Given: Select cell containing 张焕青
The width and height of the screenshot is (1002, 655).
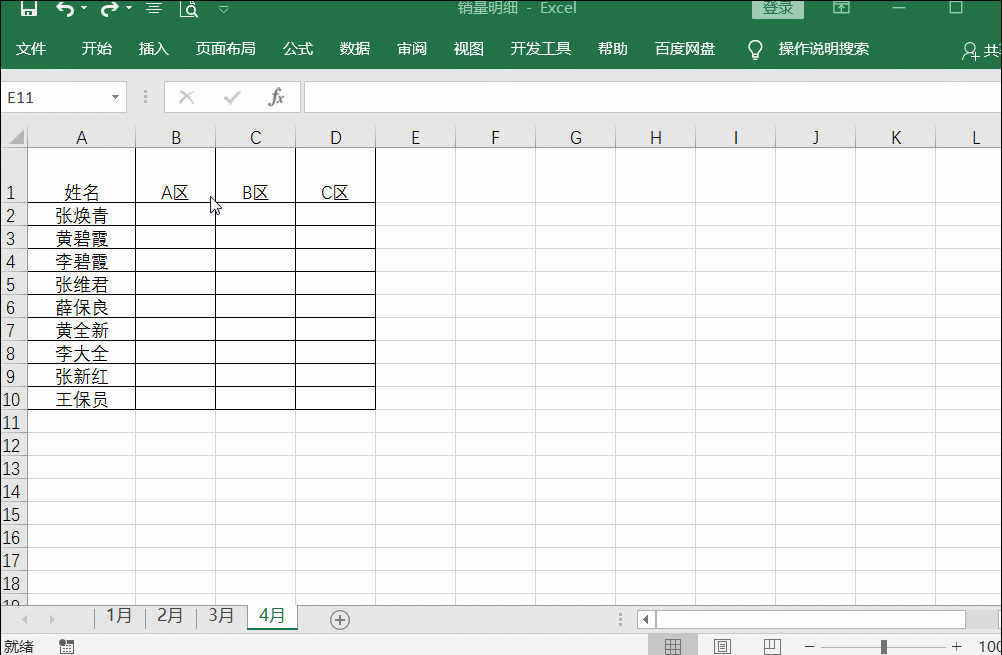Looking at the screenshot, I should (81, 214).
